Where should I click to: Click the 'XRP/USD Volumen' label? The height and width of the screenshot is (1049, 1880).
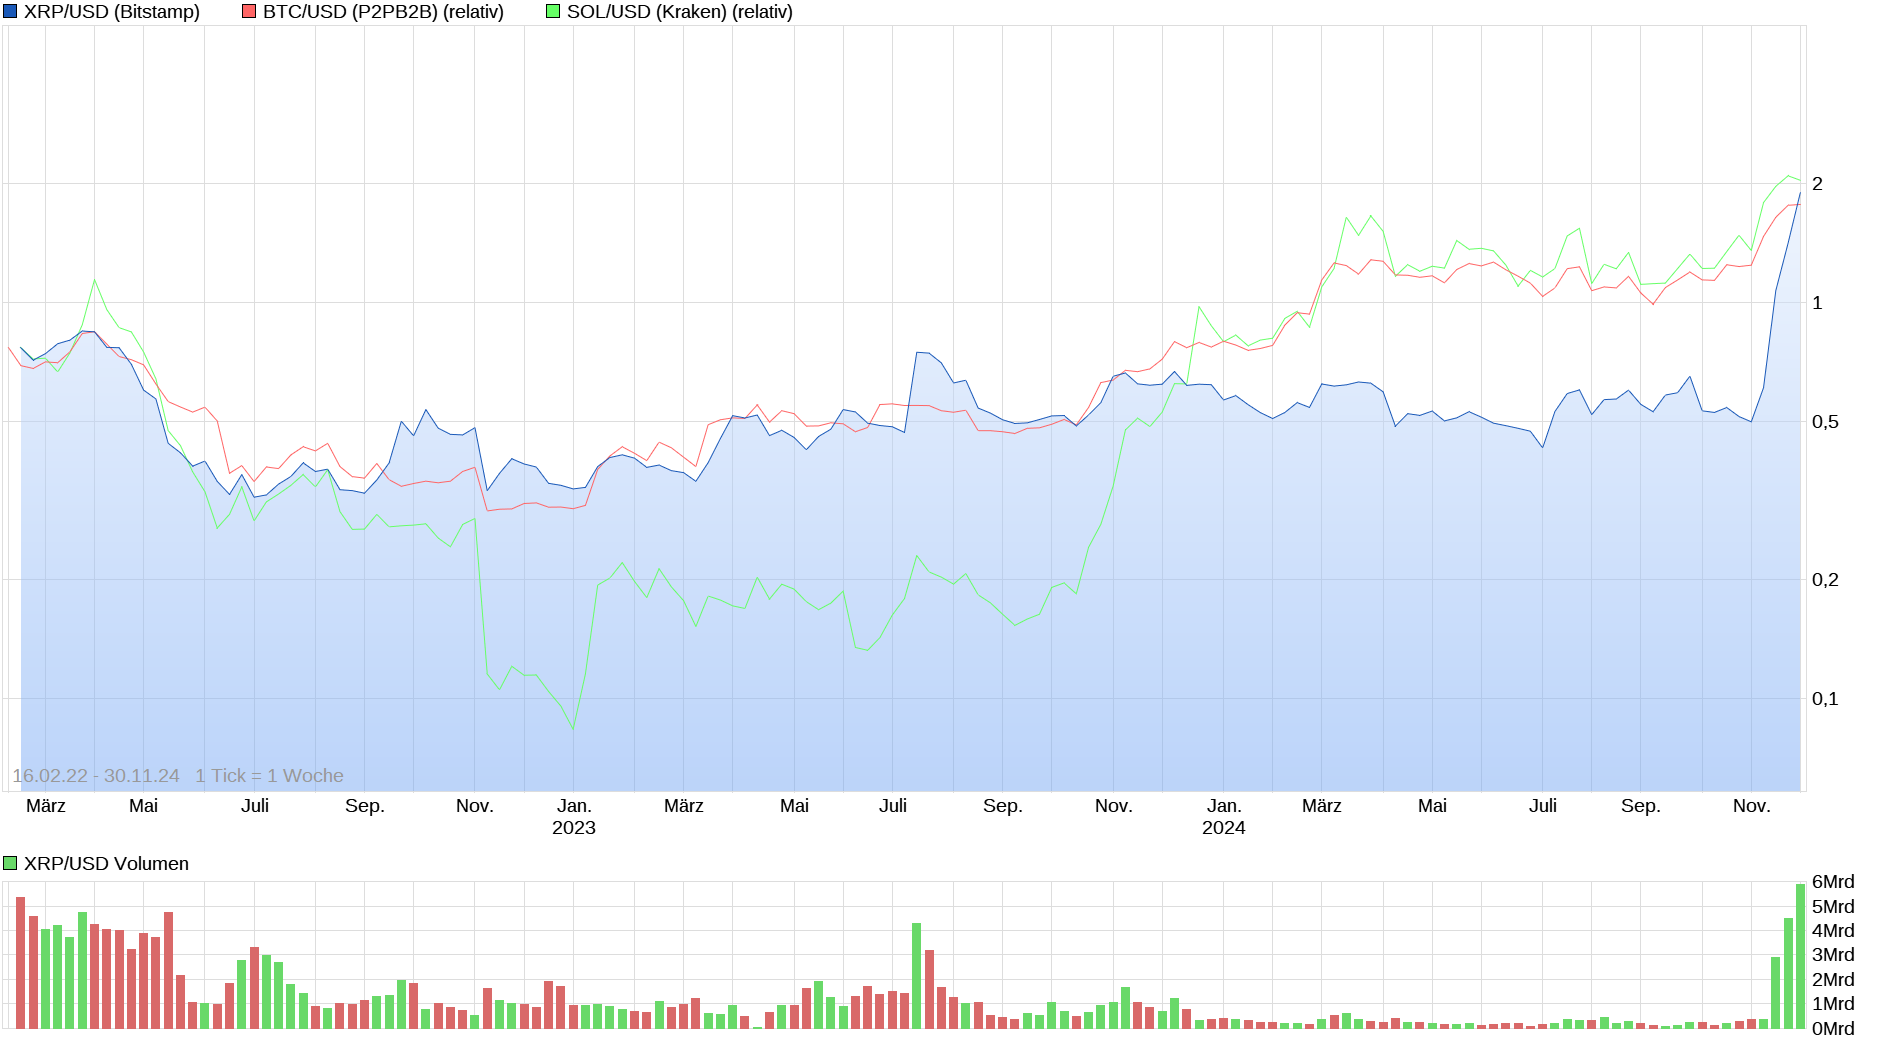pyautogui.click(x=106, y=863)
